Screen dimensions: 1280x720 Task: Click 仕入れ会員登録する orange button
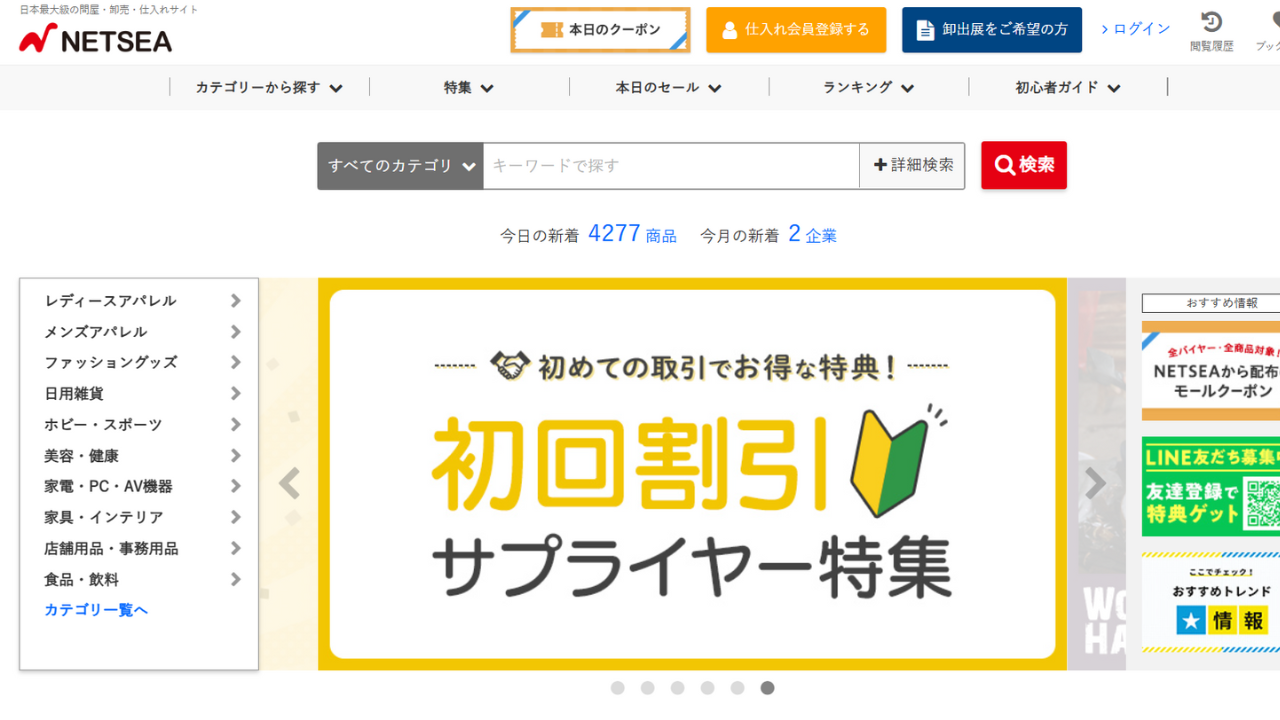[x=796, y=30]
